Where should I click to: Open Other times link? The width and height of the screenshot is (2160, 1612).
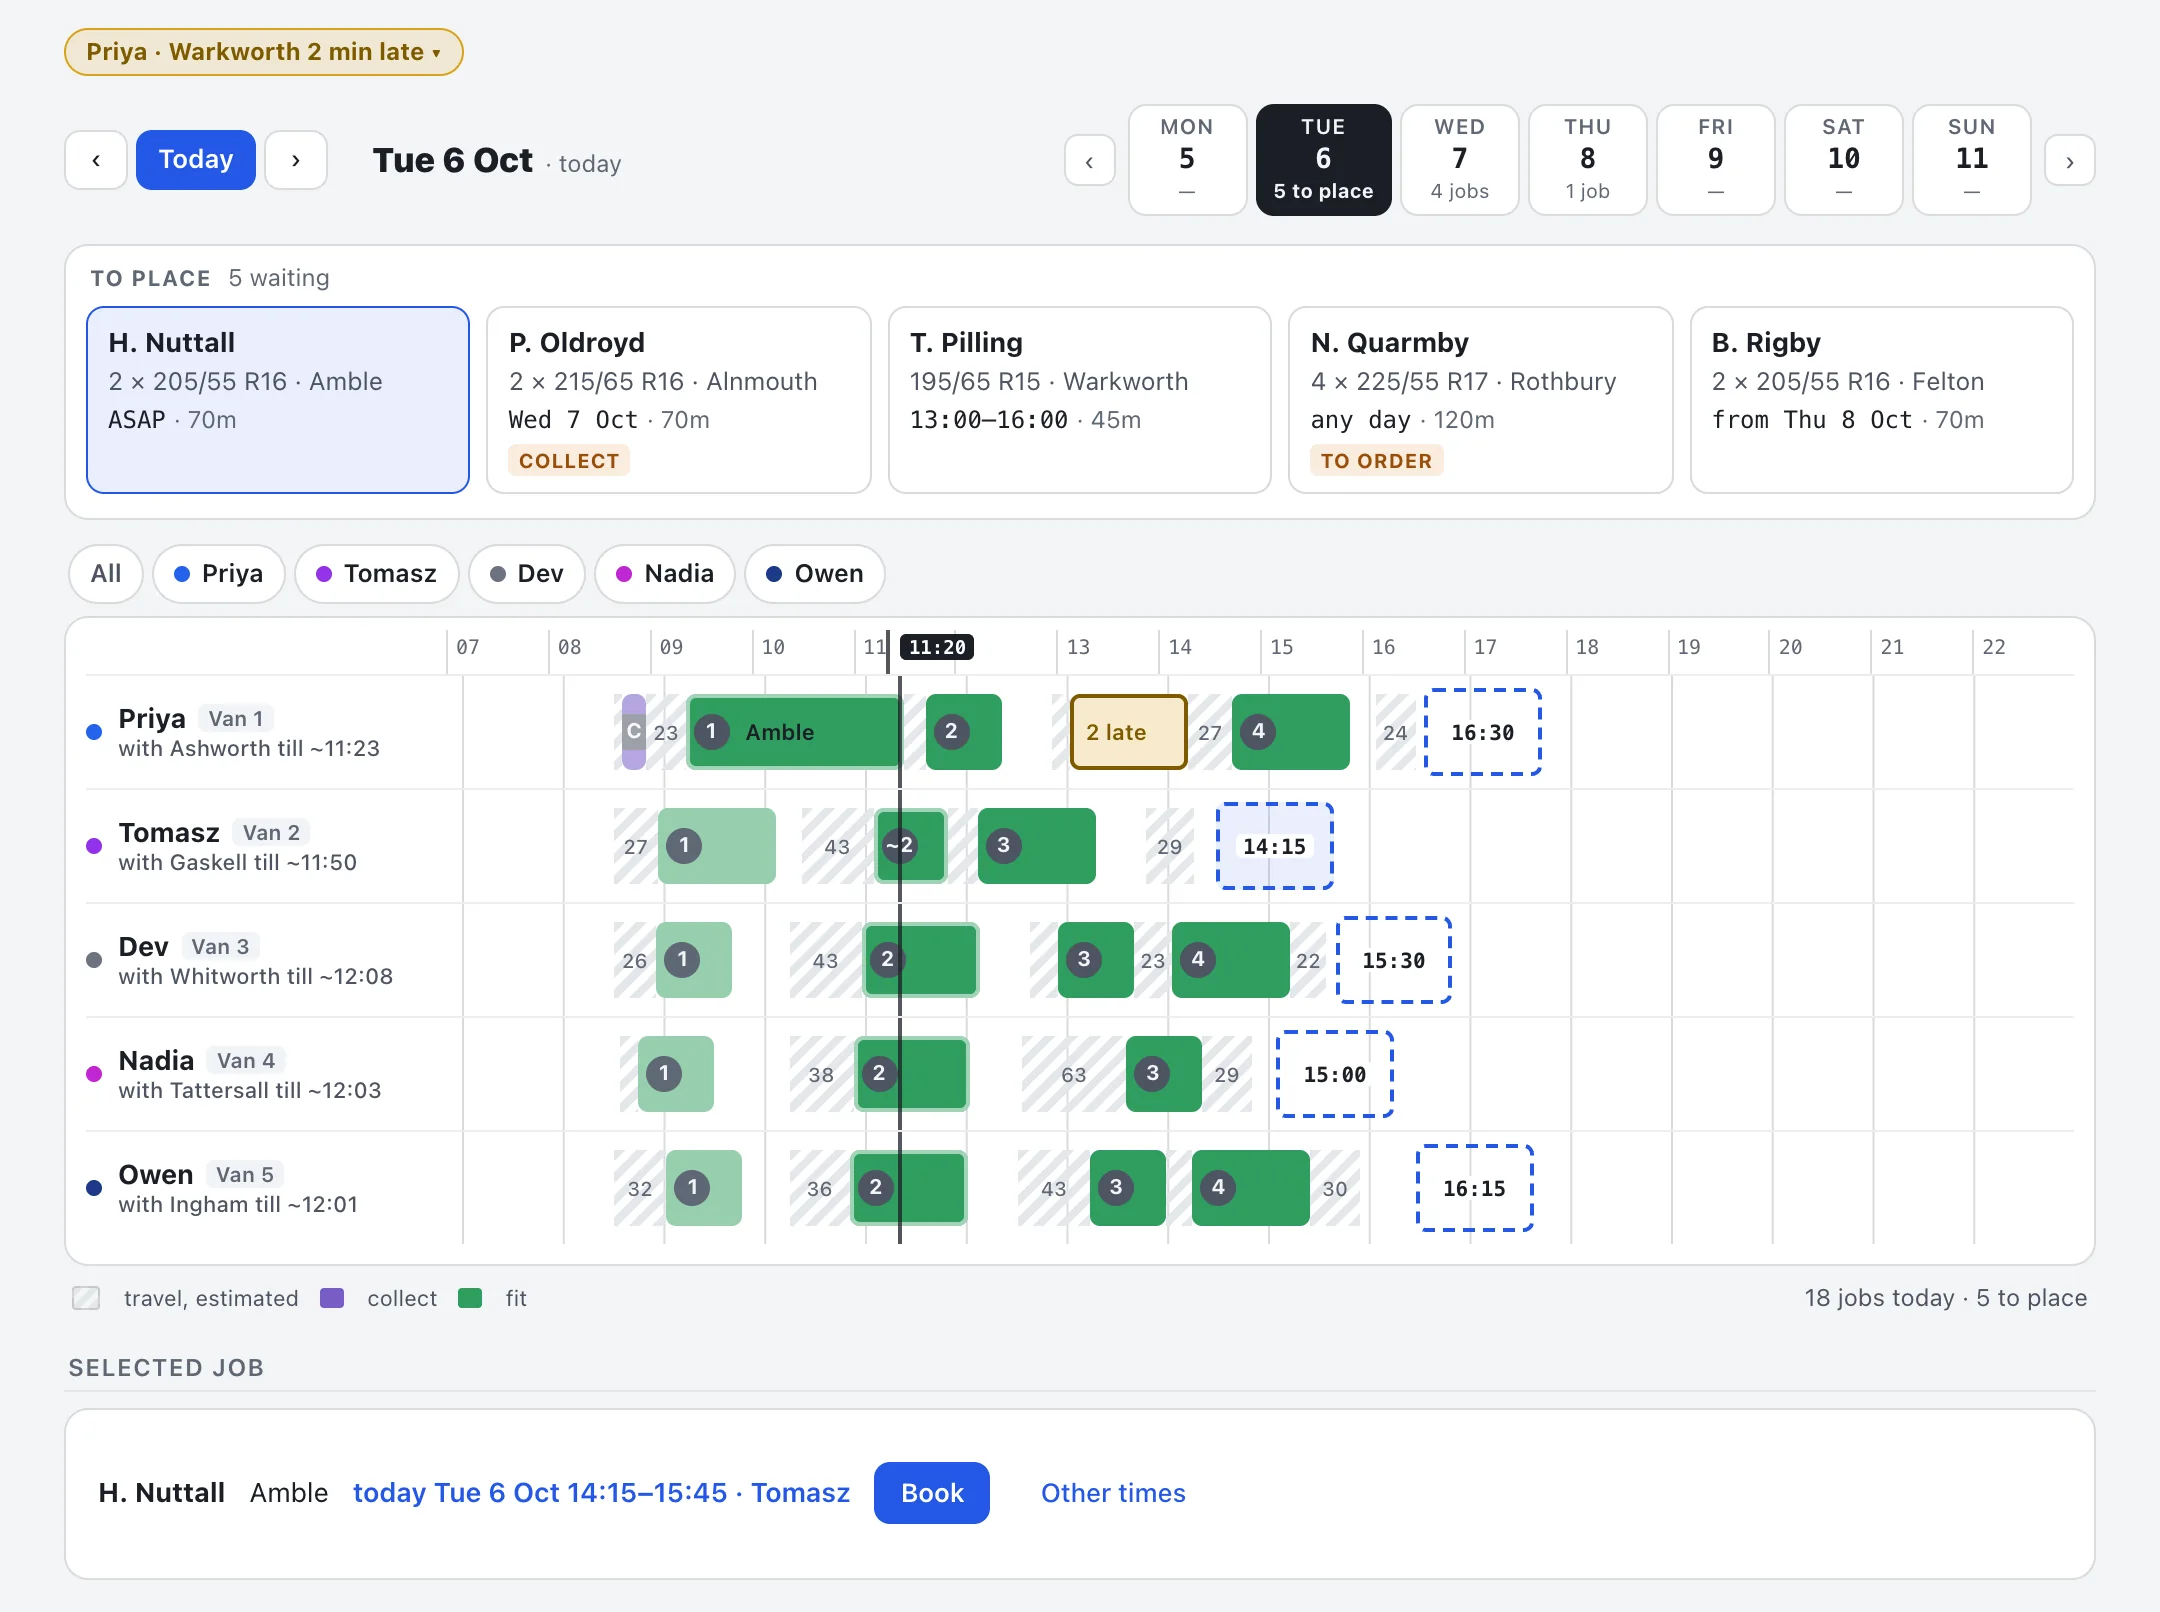coord(1113,1493)
